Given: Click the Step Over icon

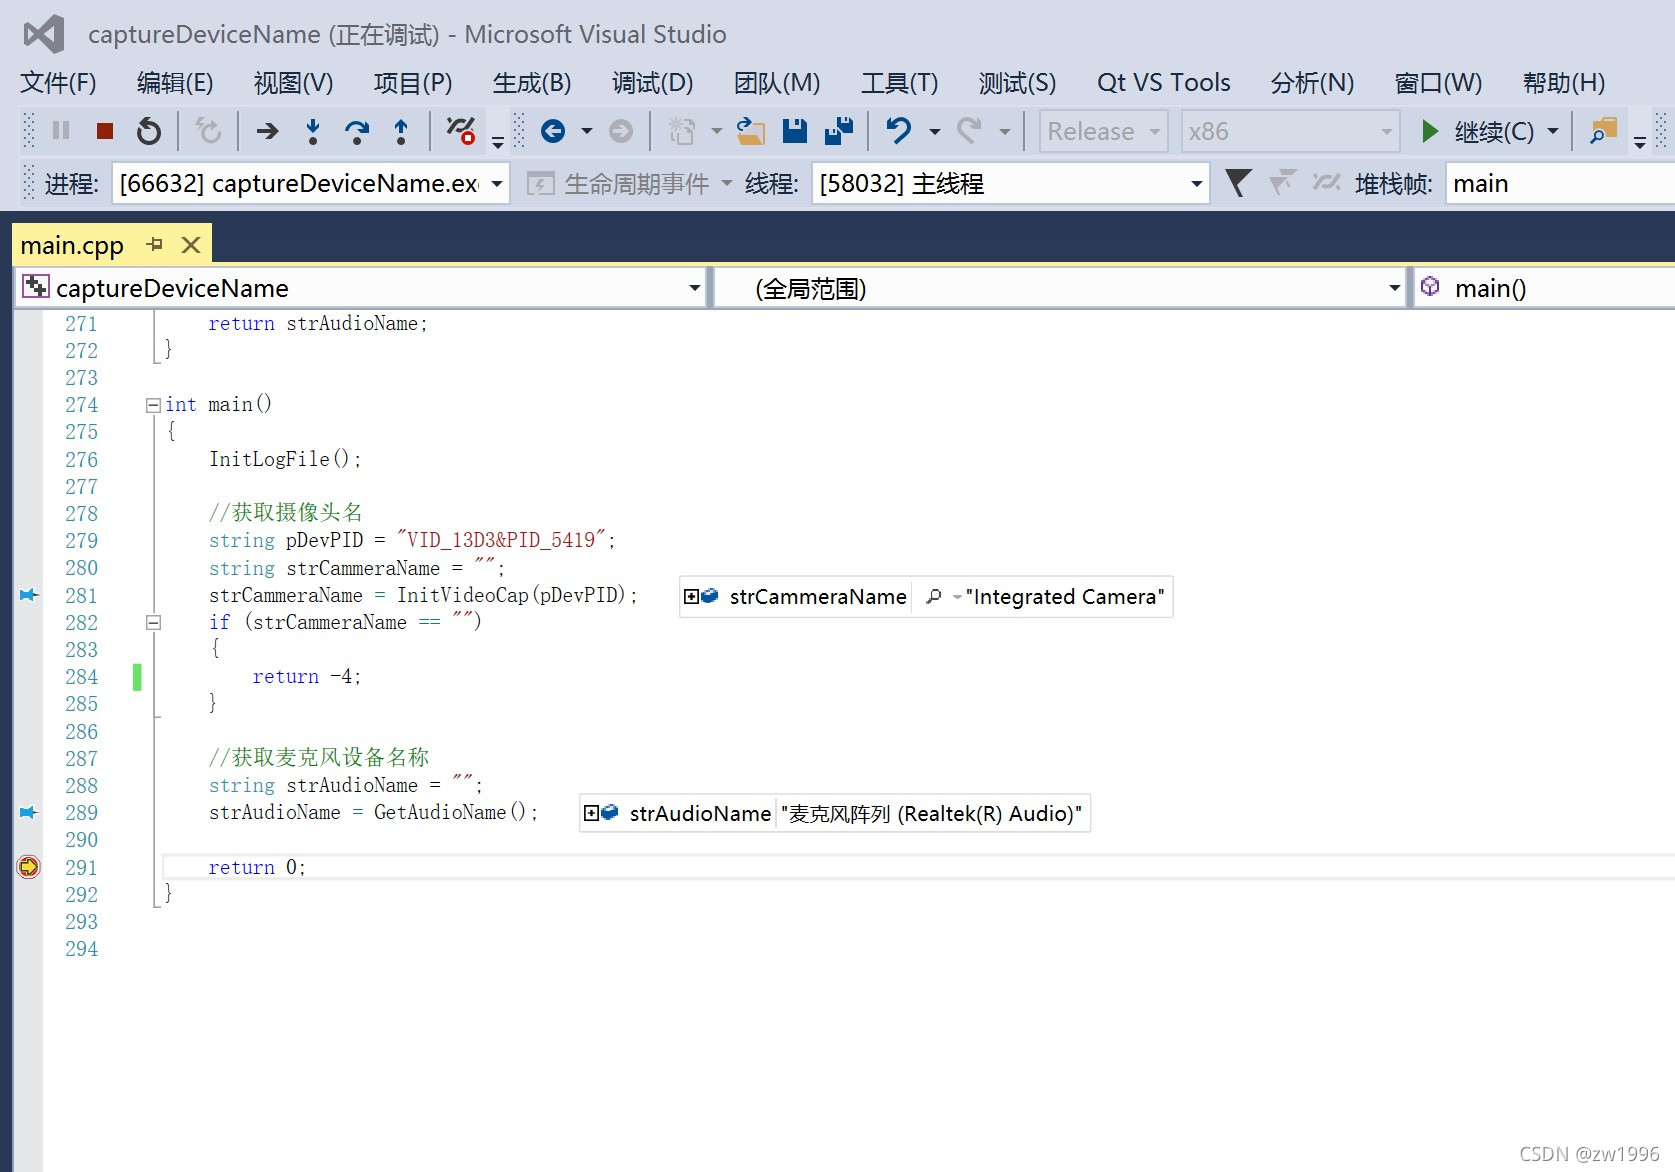Looking at the screenshot, I should point(357,131).
